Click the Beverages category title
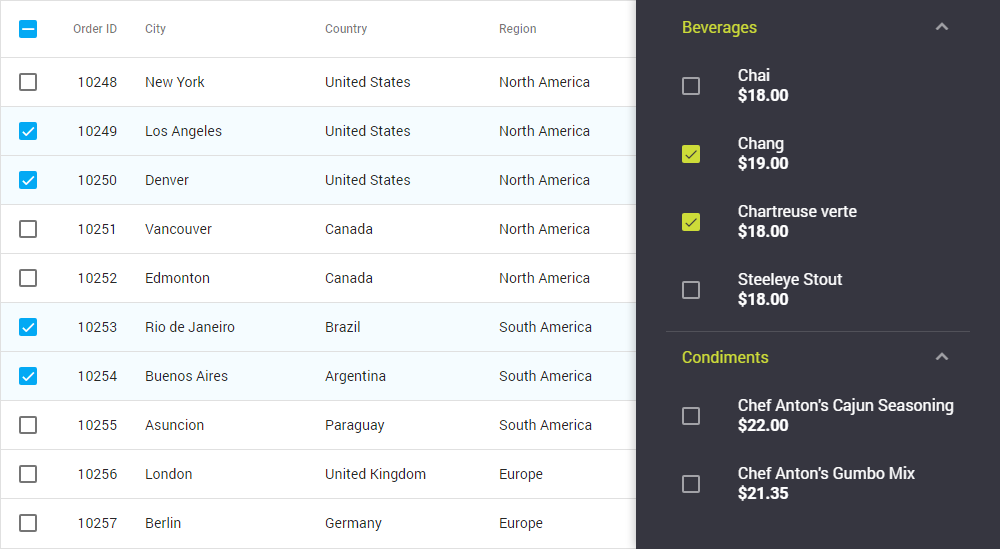Viewport: 1000px width, 549px height. [x=719, y=27]
